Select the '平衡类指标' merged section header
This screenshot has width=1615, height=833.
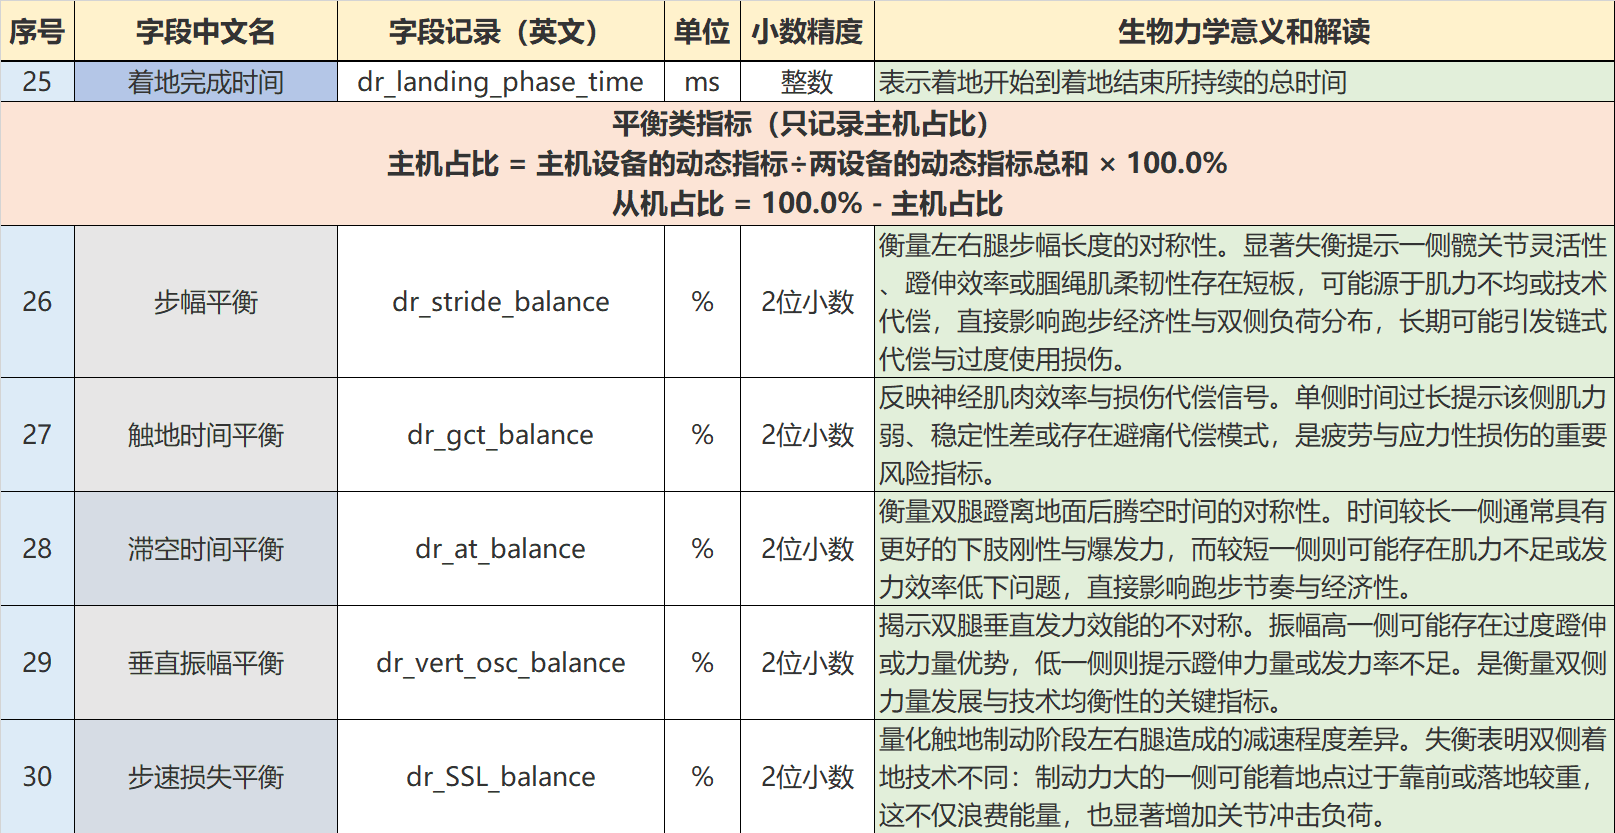(x=807, y=164)
